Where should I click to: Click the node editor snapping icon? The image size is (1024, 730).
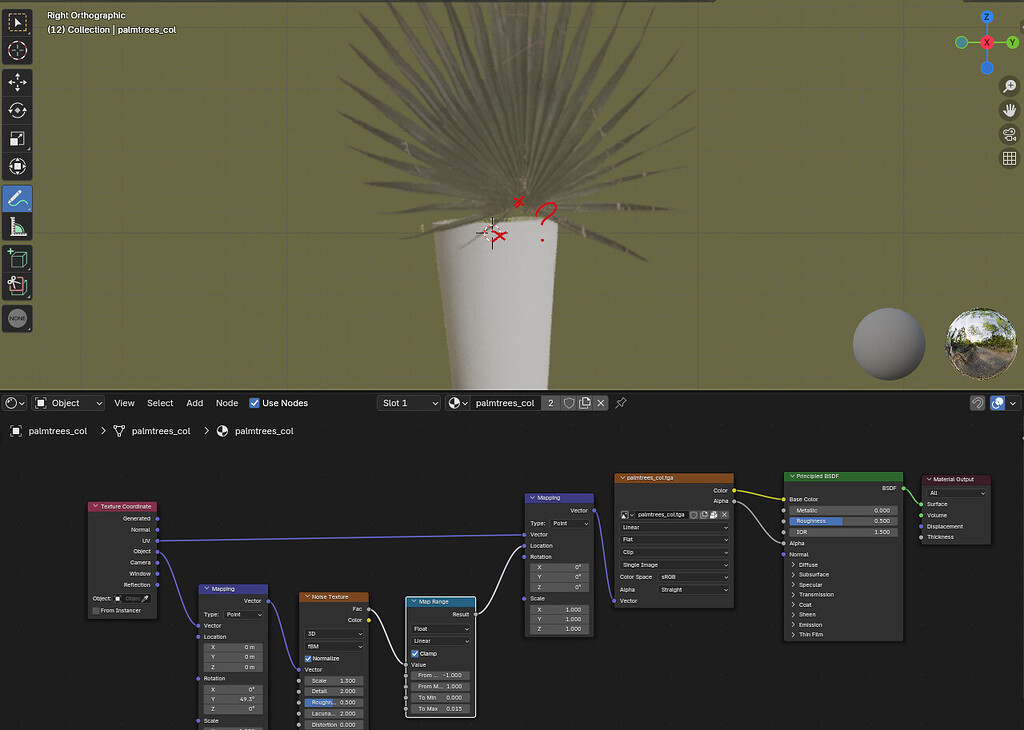coord(977,403)
